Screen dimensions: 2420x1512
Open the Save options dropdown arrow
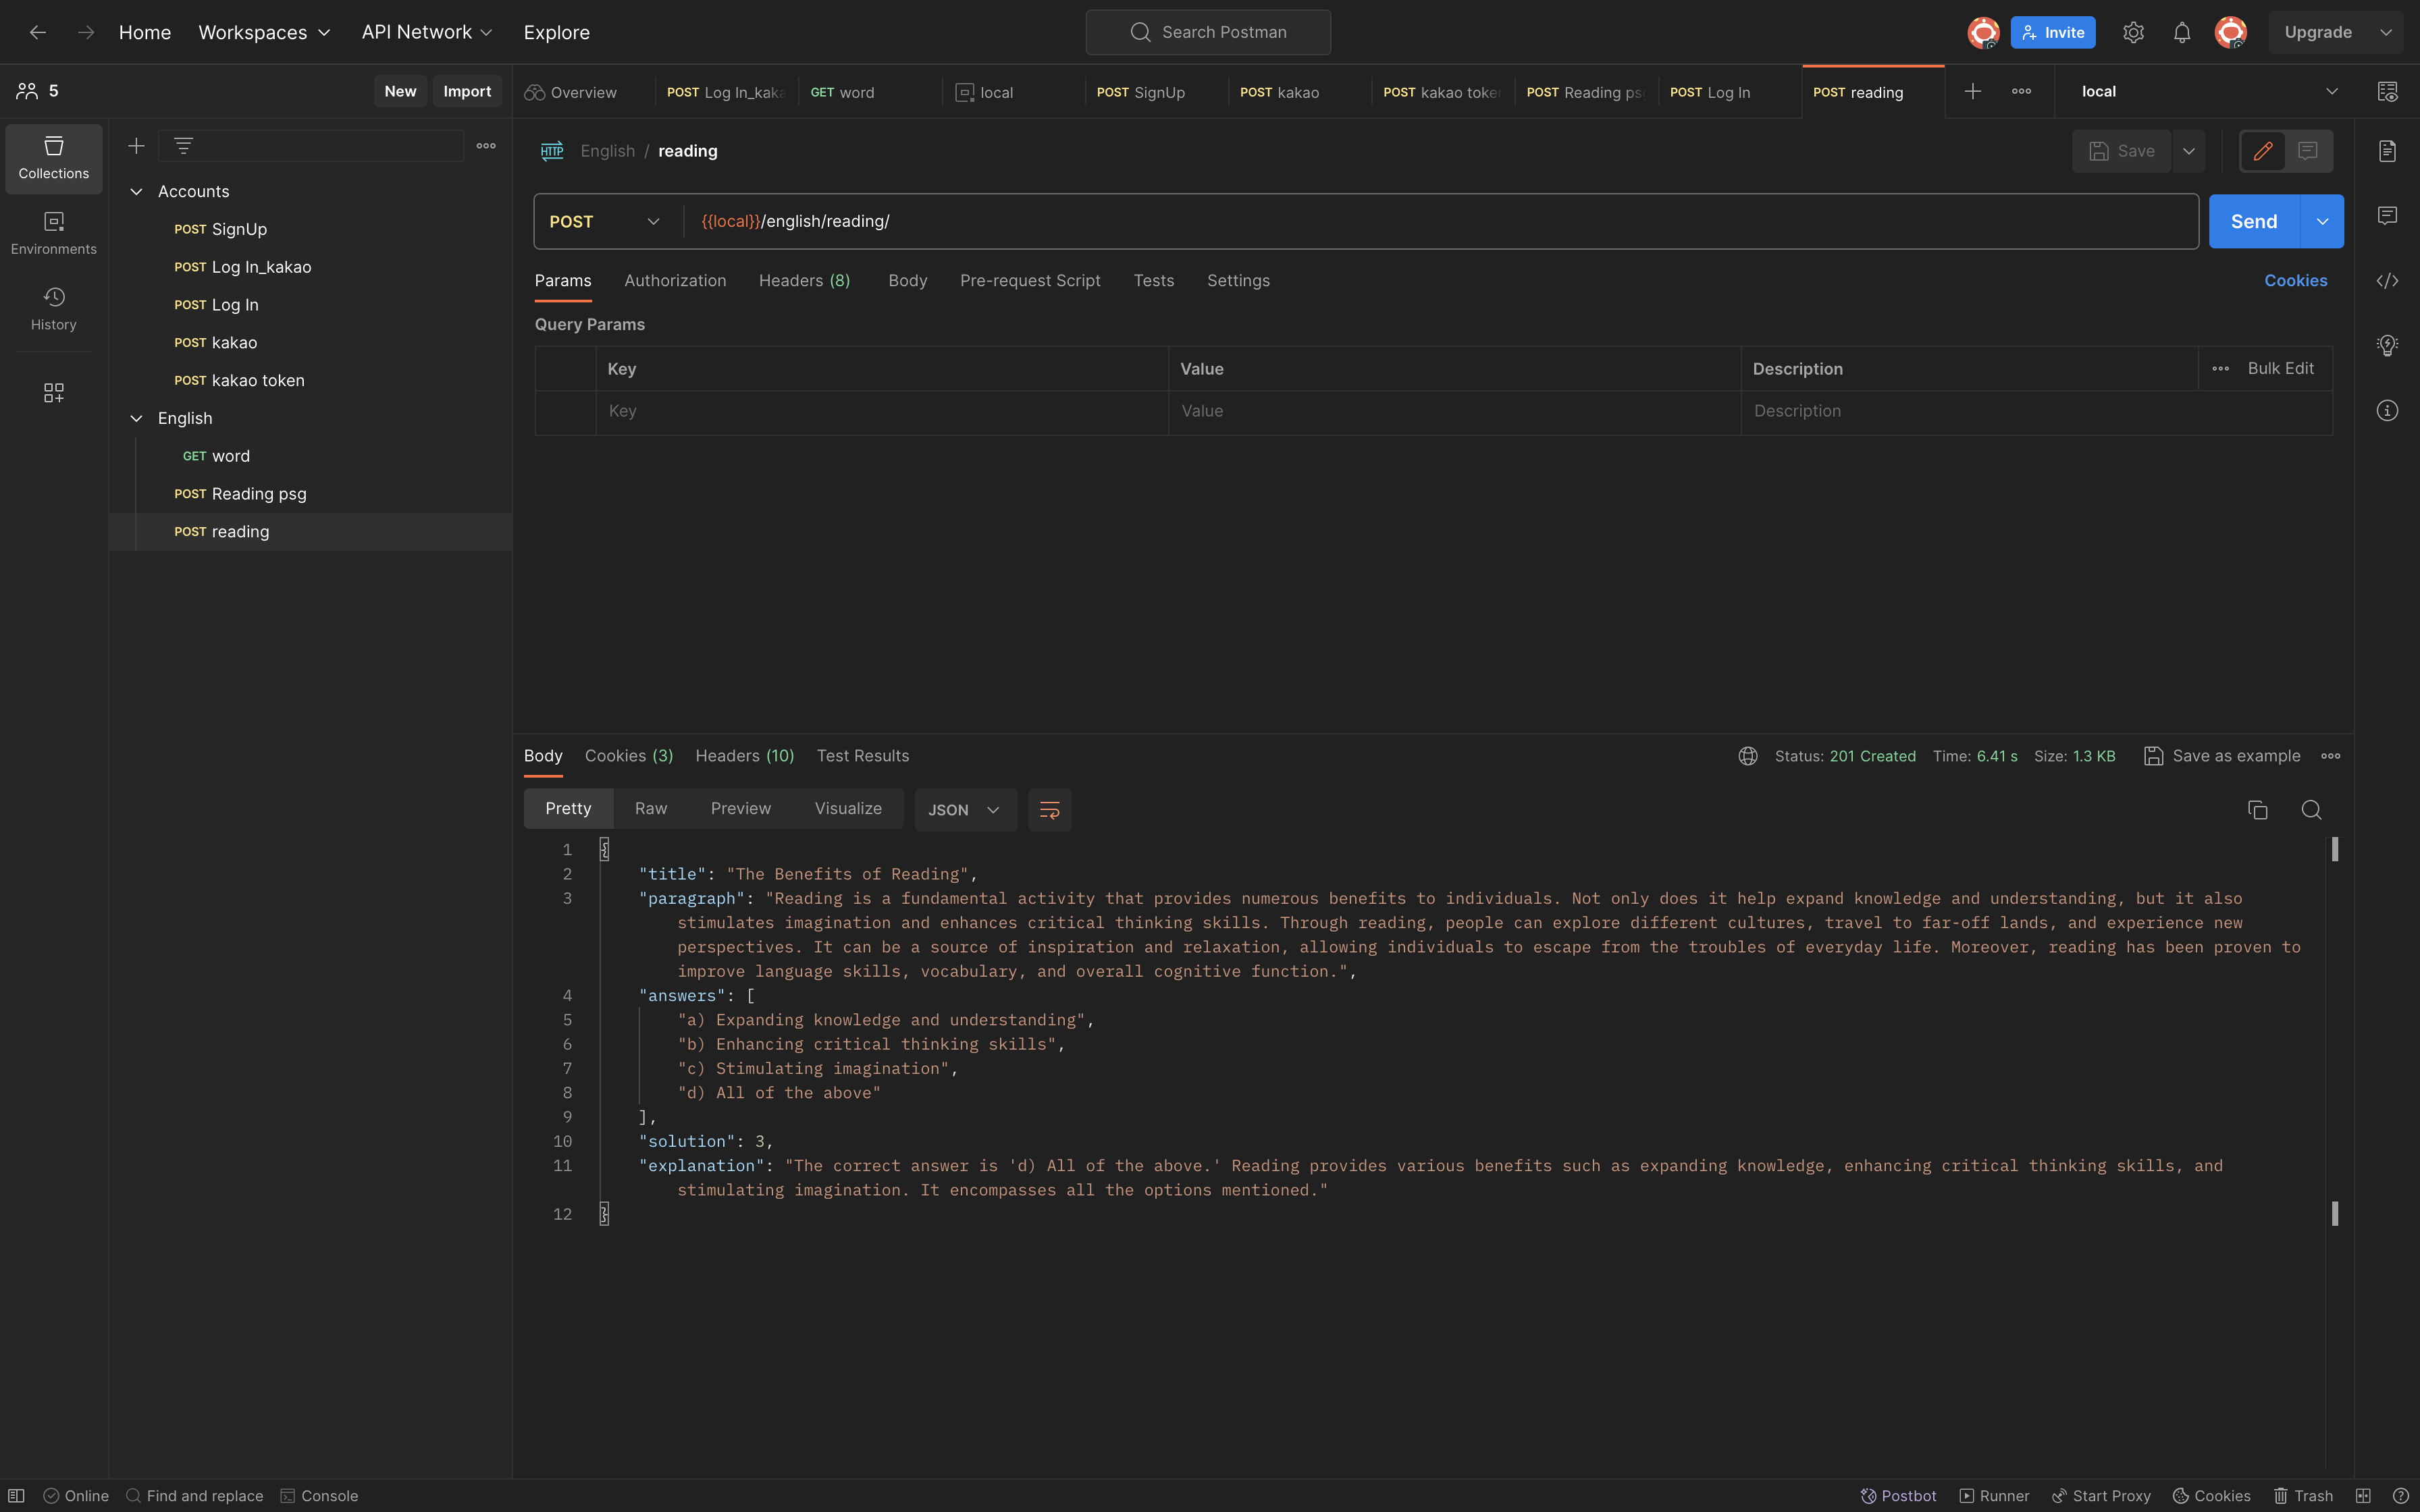(x=2188, y=151)
